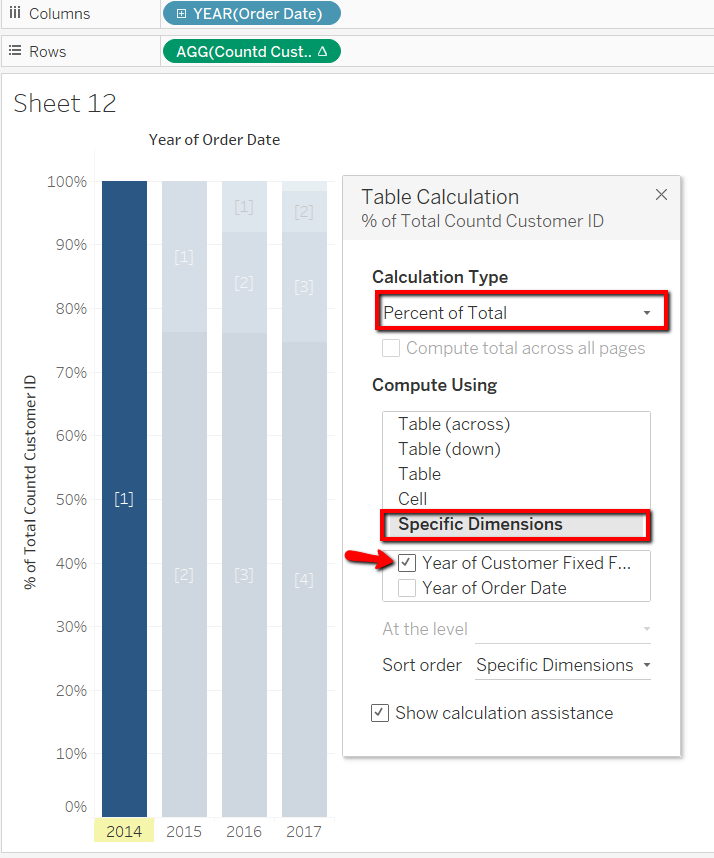714x858 pixels.
Task: Click the delta icon on AGG pill
Action: pos(322,52)
